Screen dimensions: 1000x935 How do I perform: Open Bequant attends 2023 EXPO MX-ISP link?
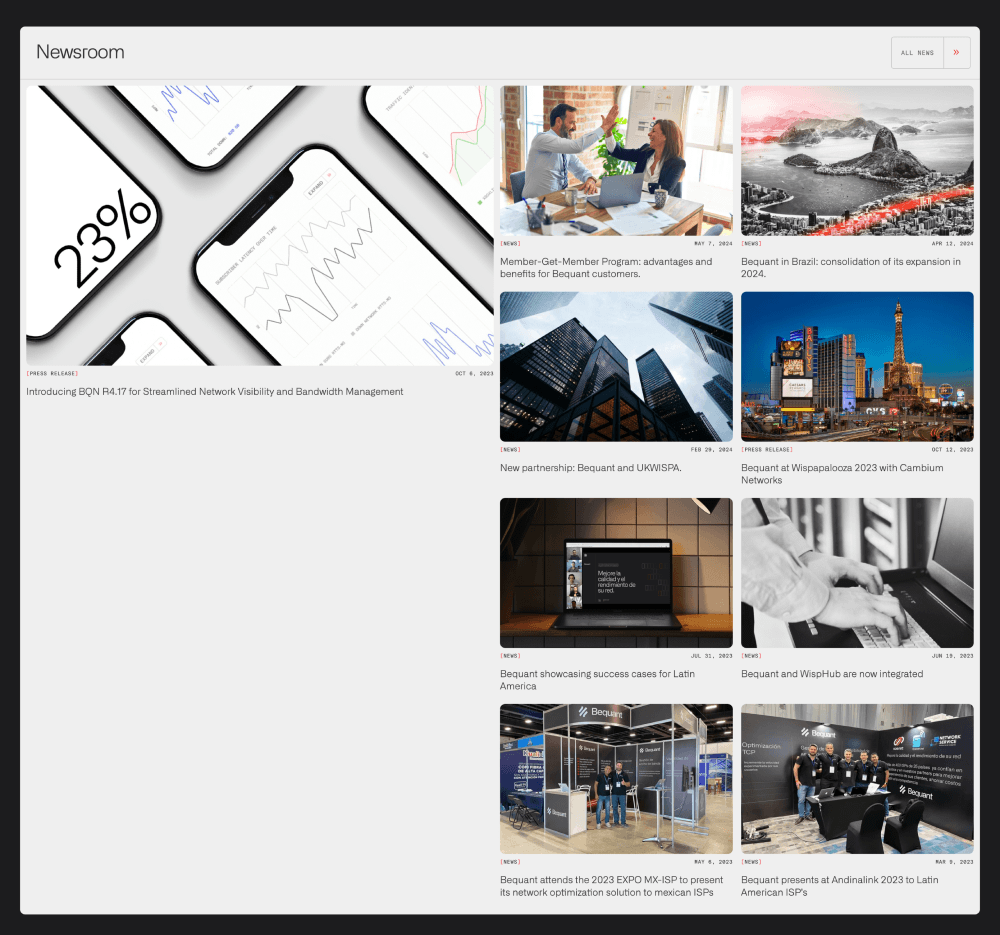point(612,886)
